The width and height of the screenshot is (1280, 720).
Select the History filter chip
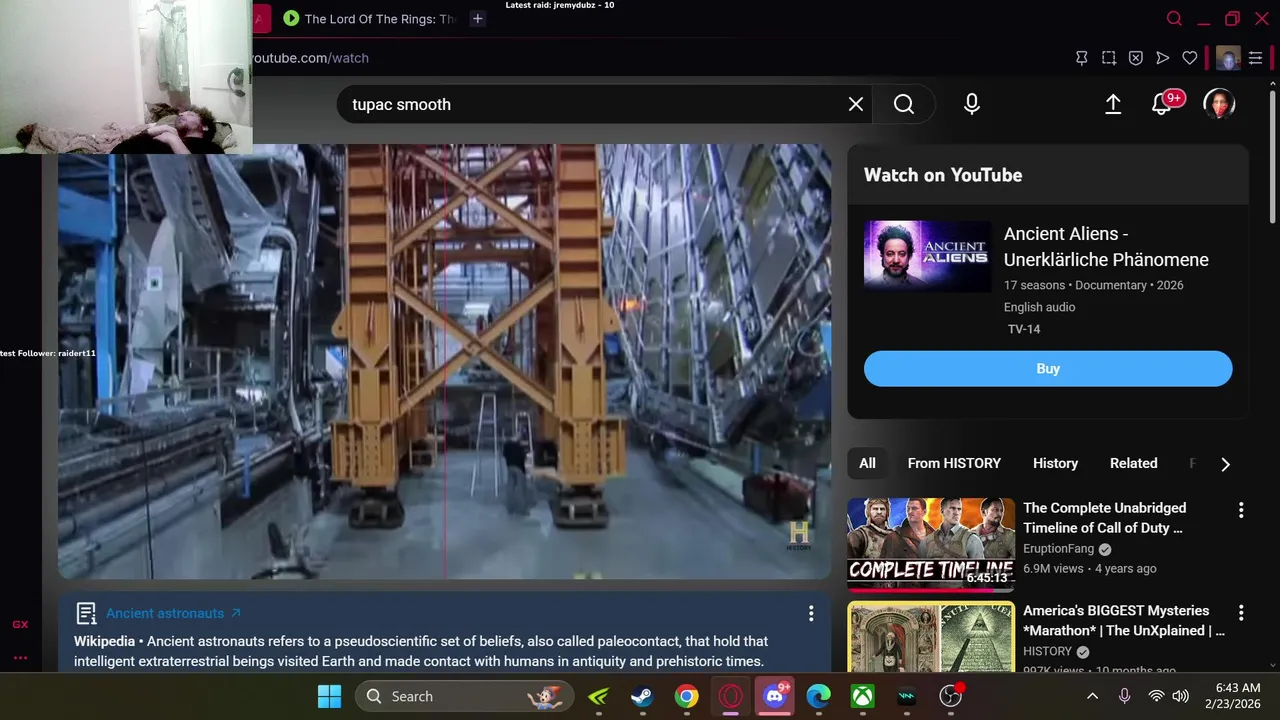1055,463
